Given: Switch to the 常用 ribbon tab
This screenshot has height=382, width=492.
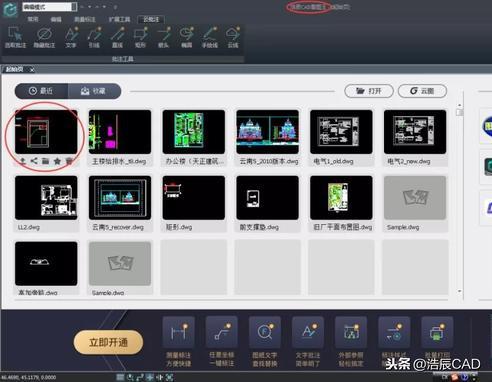Looking at the screenshot, I should pos(33,19).
